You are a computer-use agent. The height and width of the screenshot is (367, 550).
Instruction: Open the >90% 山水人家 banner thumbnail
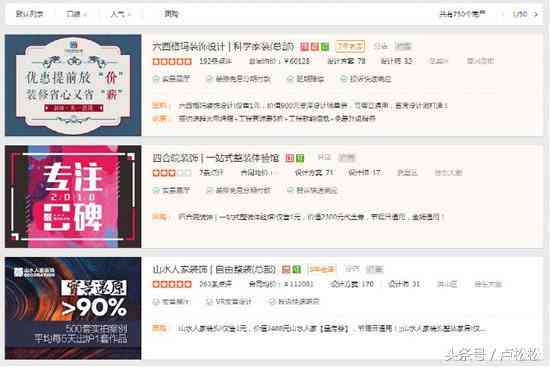pos(73,308)
